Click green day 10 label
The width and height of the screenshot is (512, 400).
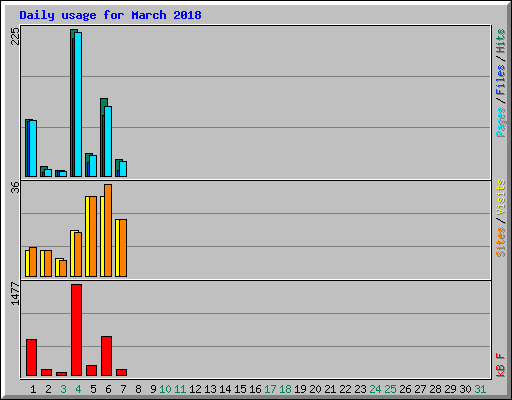[x=165, y=389]
